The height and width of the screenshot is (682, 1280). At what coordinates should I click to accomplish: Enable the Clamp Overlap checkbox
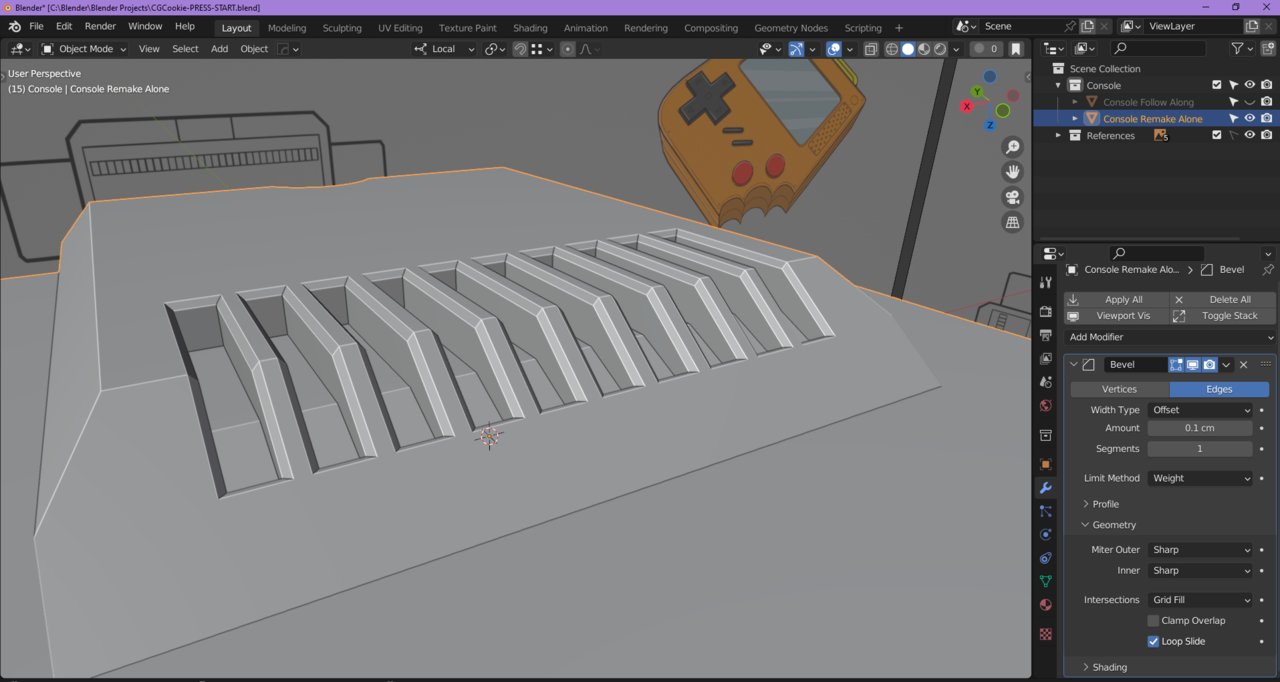(1153, 621)
